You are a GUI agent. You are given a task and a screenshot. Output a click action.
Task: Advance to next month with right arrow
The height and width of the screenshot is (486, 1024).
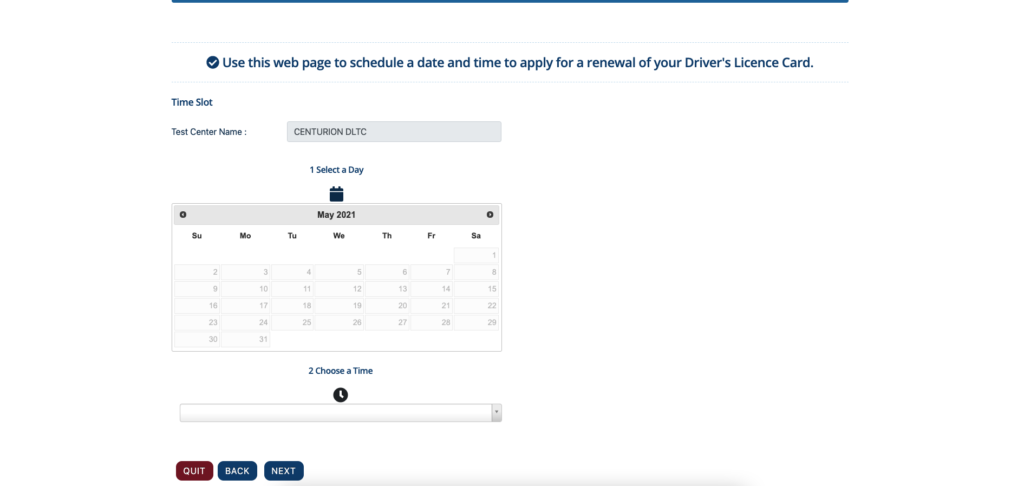pos(490,215)
